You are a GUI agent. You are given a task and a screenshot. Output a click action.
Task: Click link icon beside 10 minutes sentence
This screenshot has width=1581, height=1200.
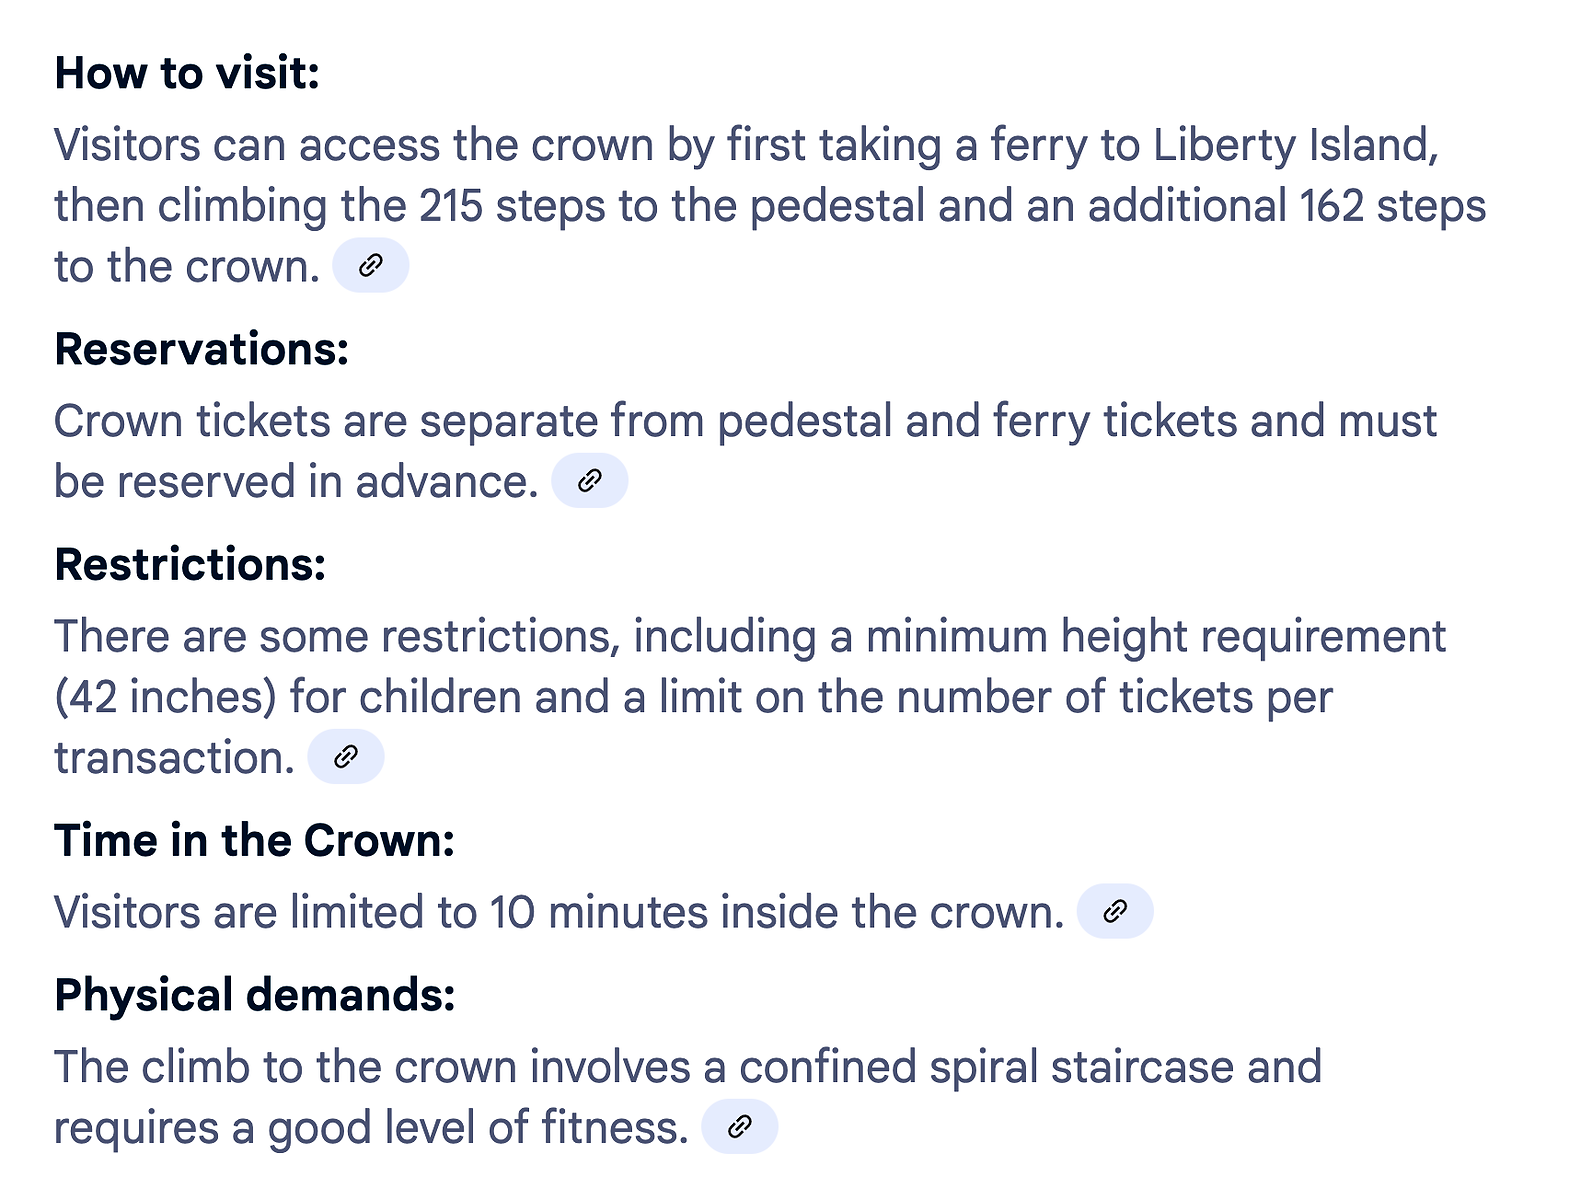(x=1114, y=911)
